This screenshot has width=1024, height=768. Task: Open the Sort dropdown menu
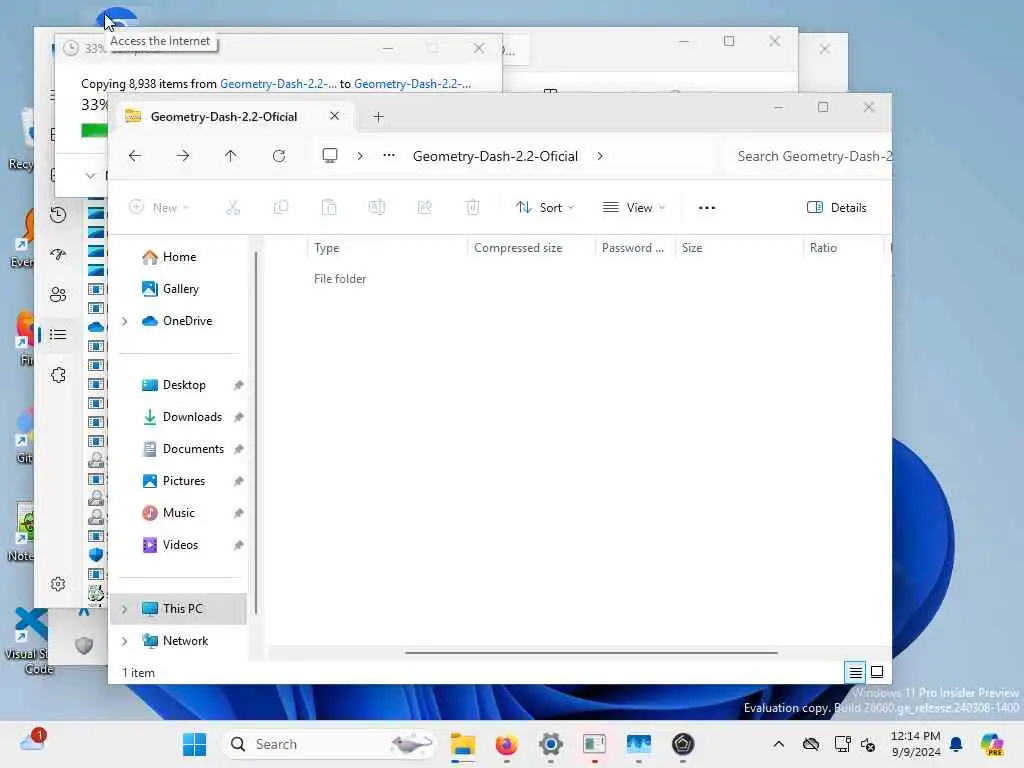pos(545,208)
